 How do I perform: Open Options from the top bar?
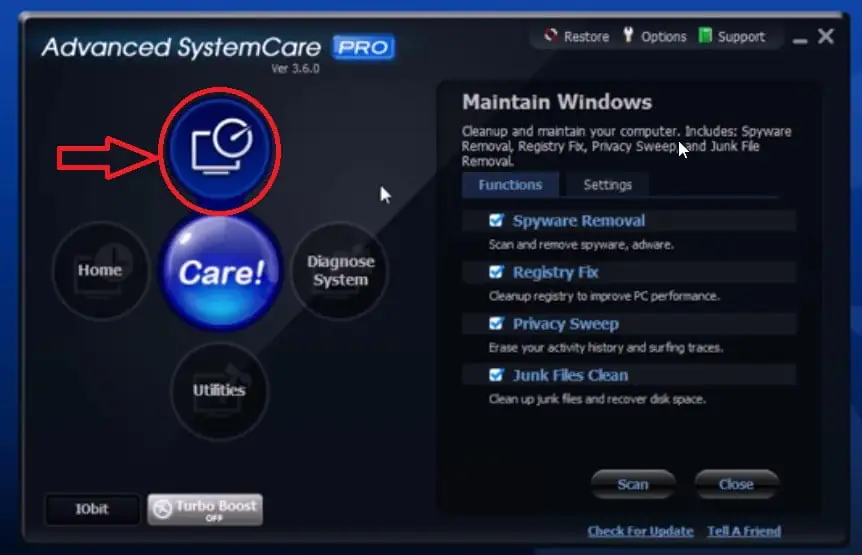pos(655,37)
